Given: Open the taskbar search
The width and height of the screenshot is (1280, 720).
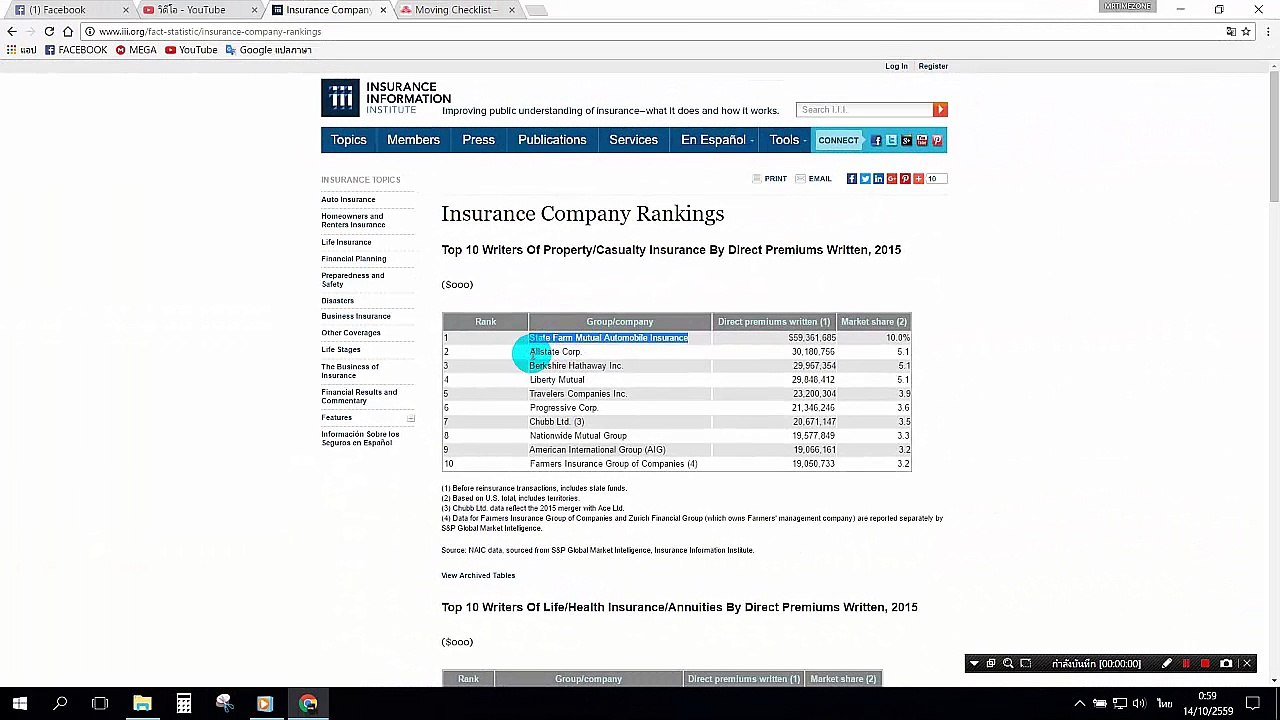Looking at the screenshot, I should [x=60, y=704].
